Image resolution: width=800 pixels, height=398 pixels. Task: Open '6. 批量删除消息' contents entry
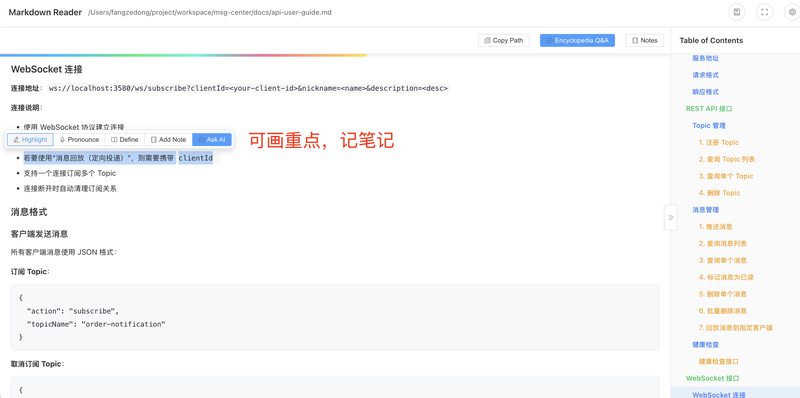coord(723,311)
